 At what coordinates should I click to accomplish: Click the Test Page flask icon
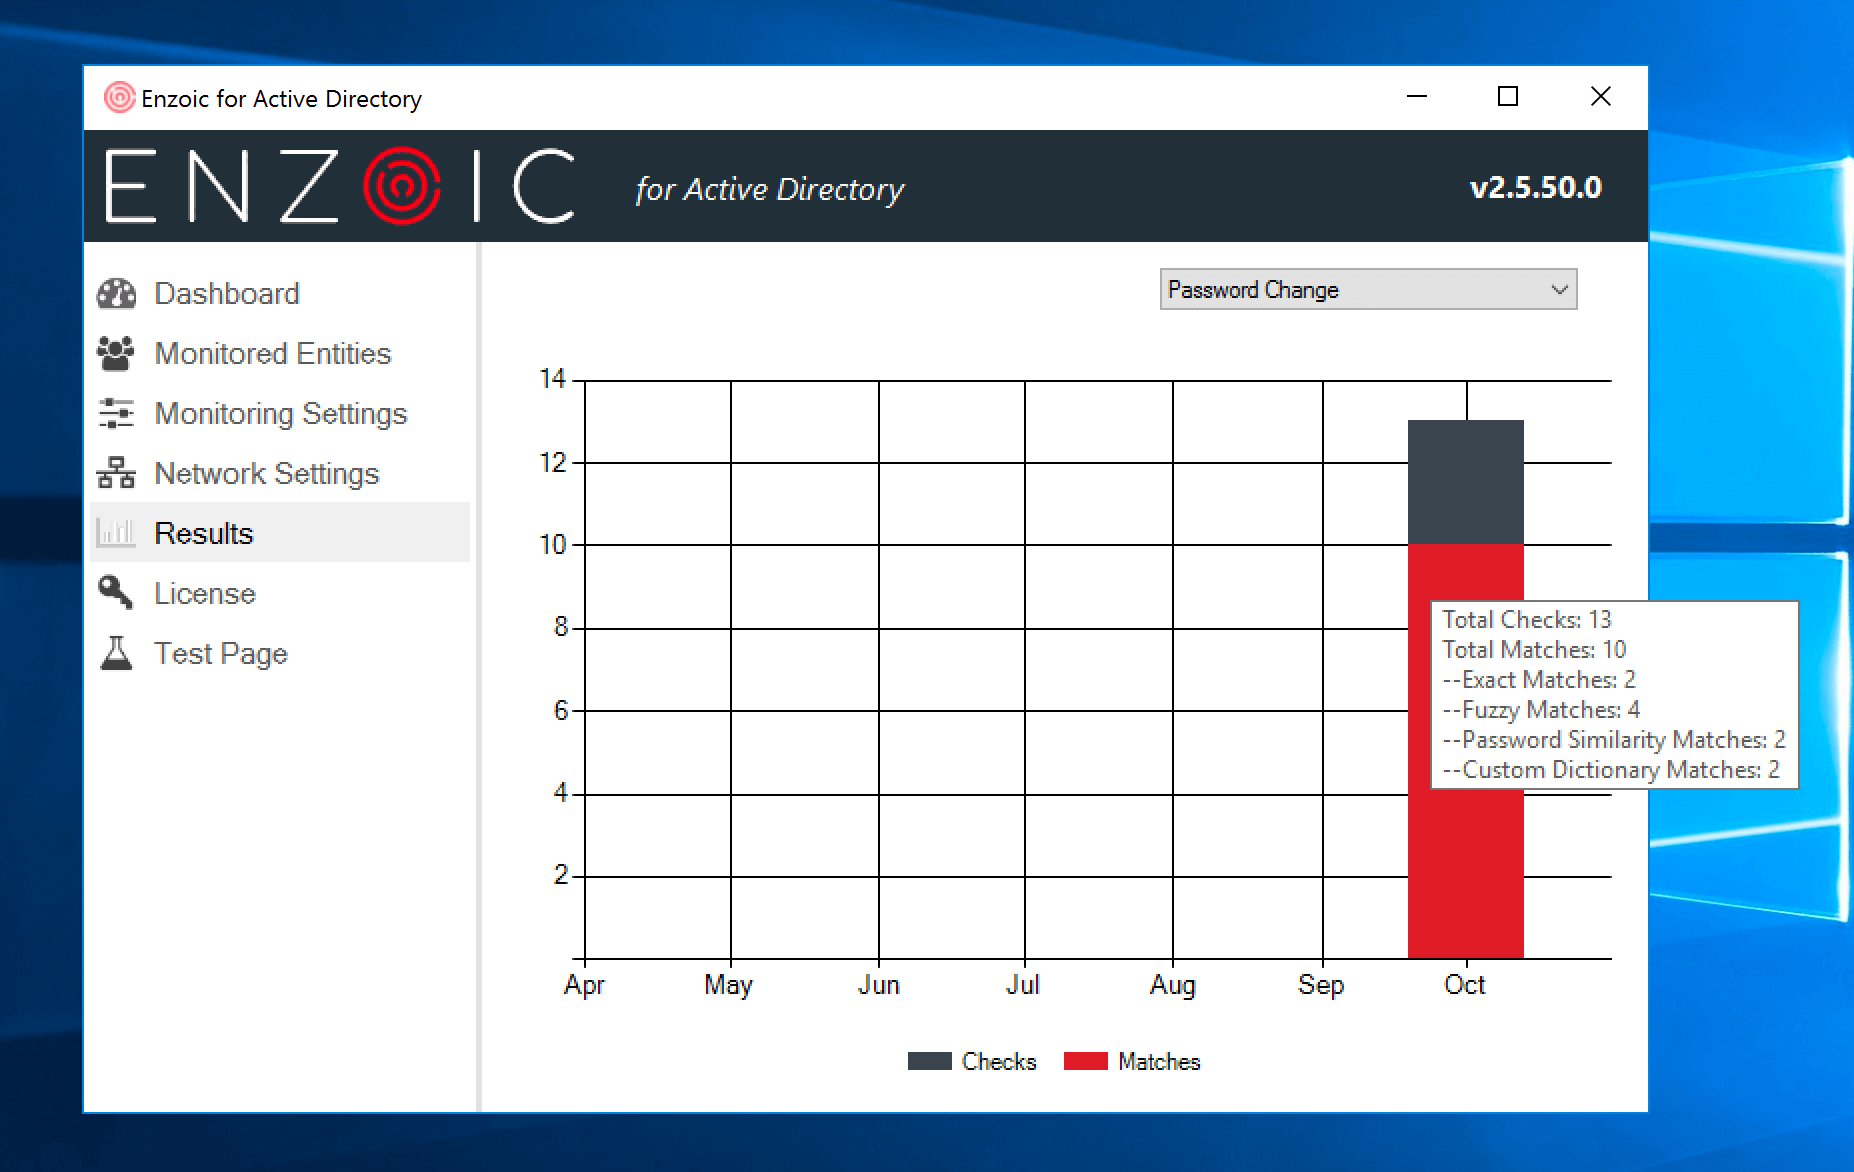116,653
